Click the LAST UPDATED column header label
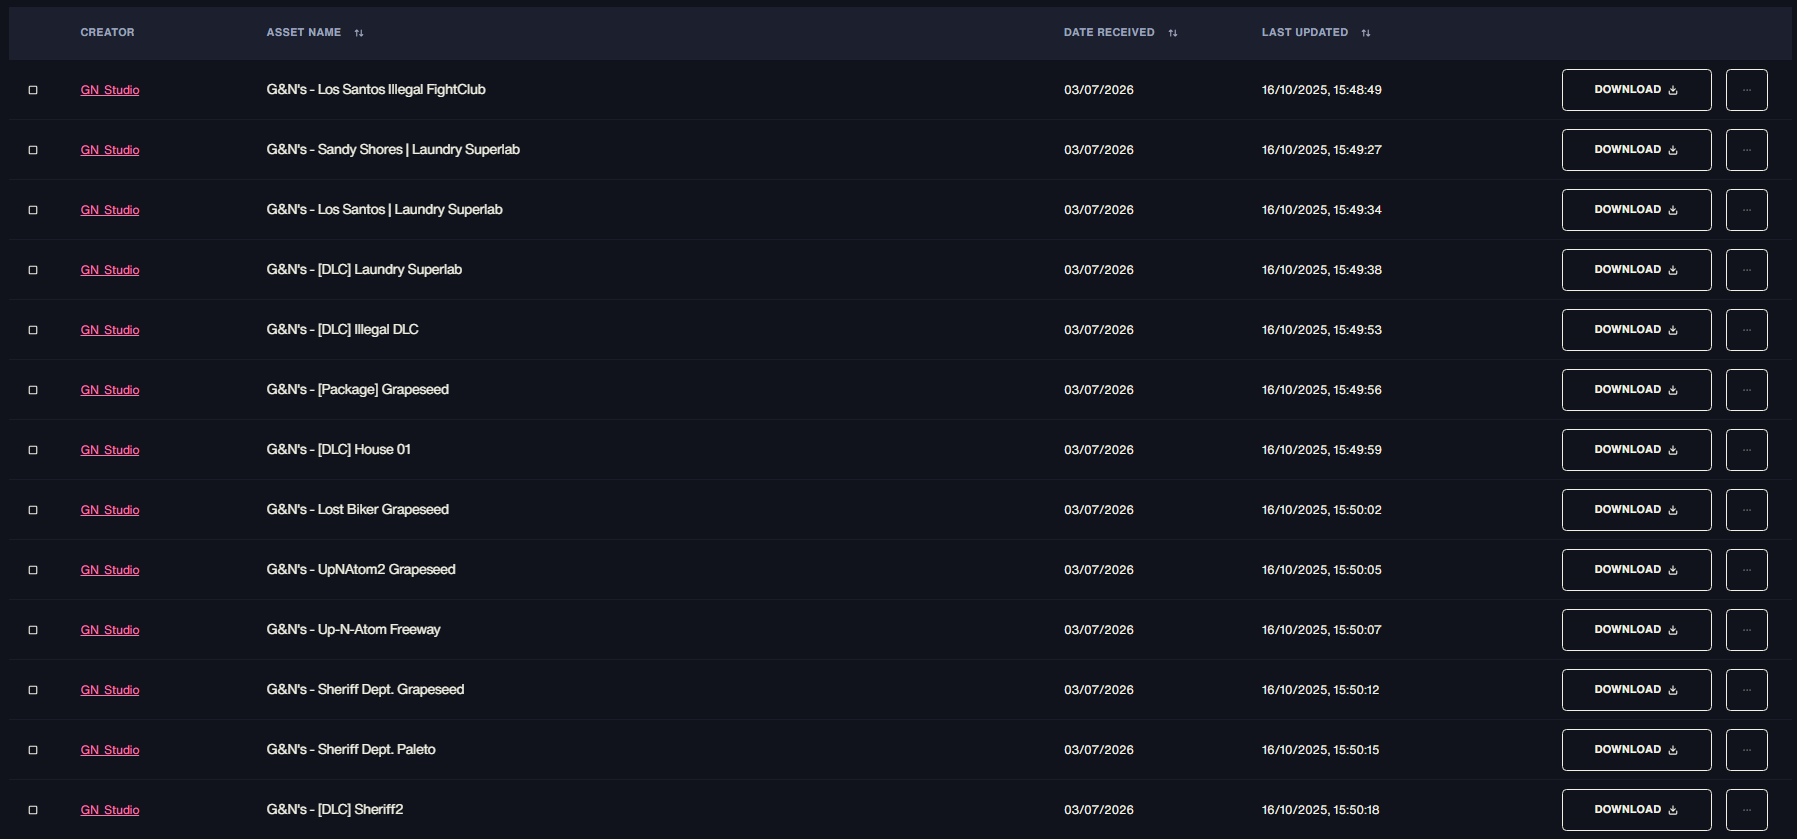 tap(1305, 33)
